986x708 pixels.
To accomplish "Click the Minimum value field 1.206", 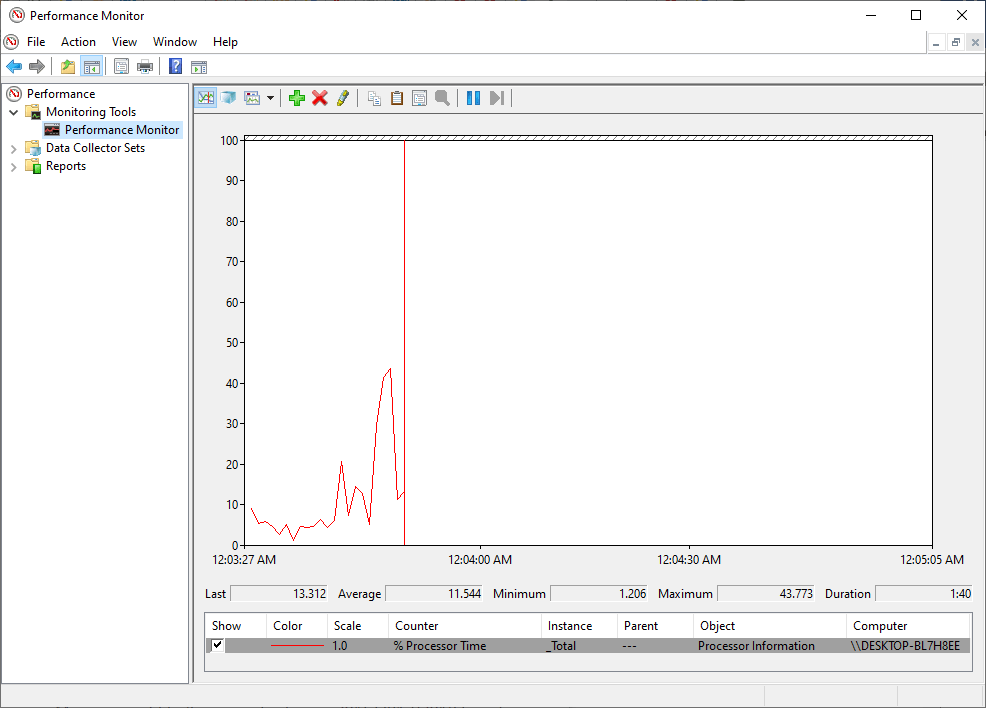I will pyautogui.click(x=599, y=594).
